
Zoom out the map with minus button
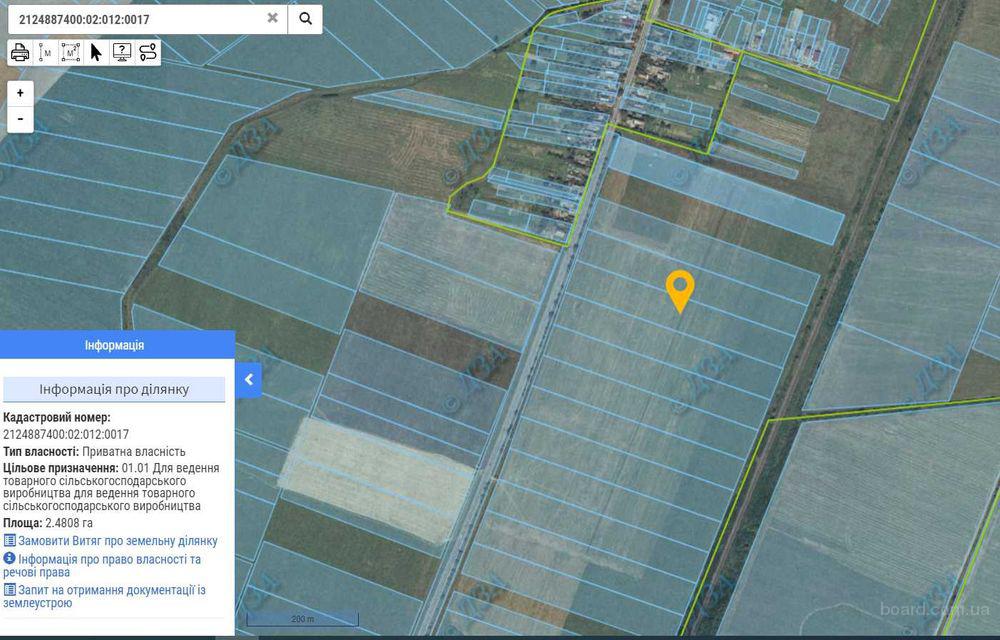(x=20, y=119)
